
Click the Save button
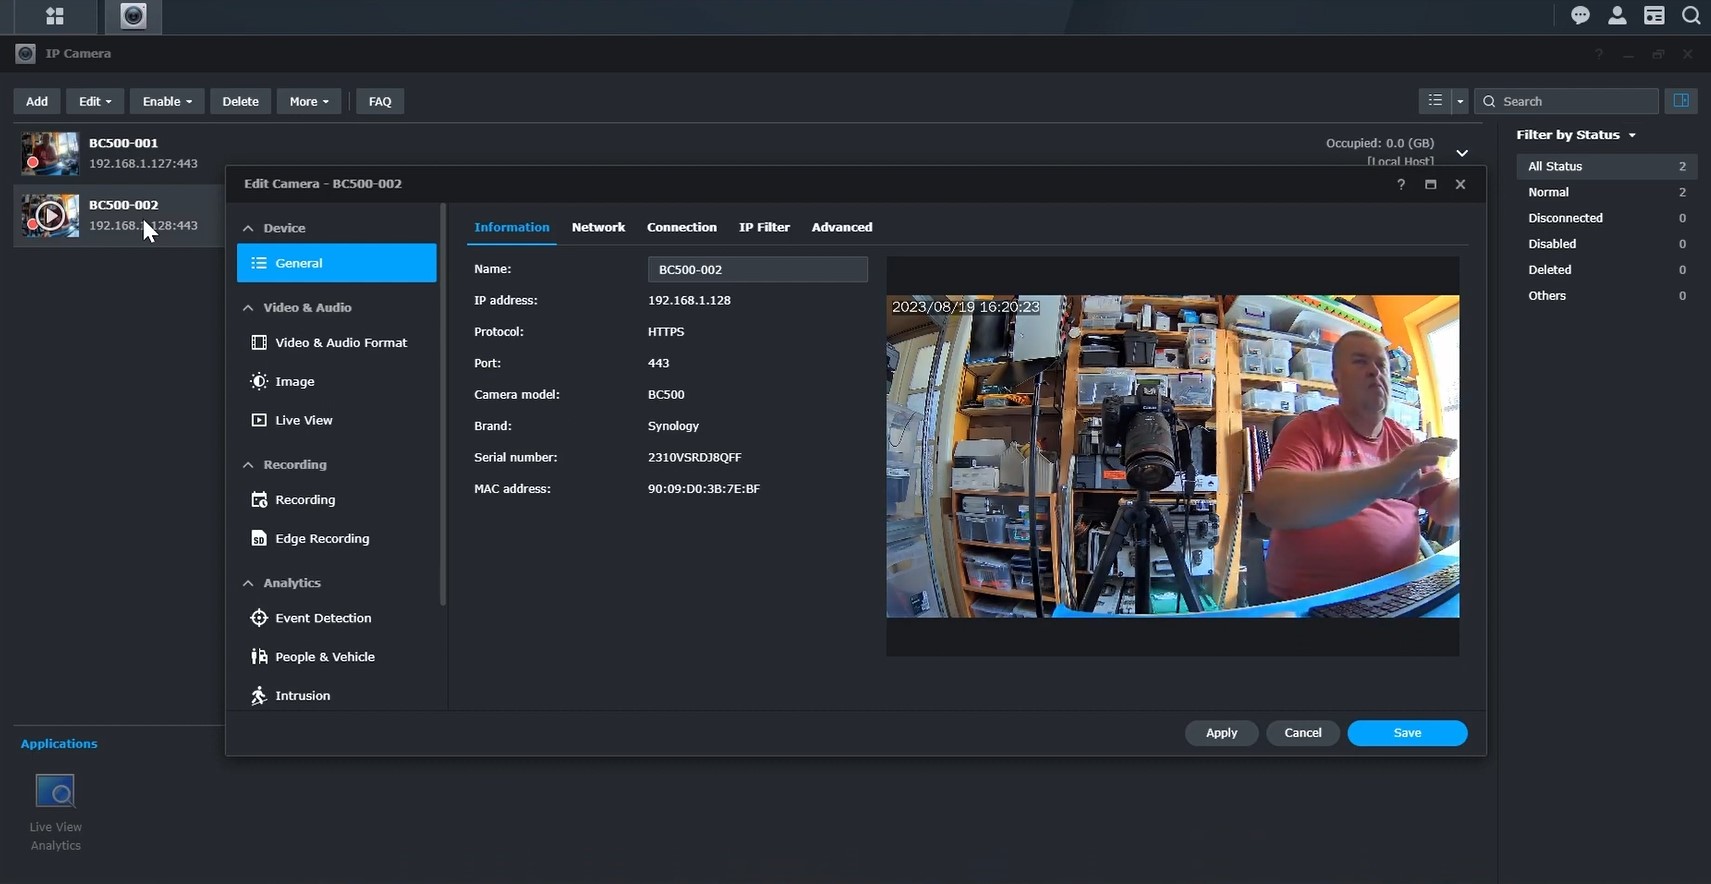click(x=1406, y=733)
